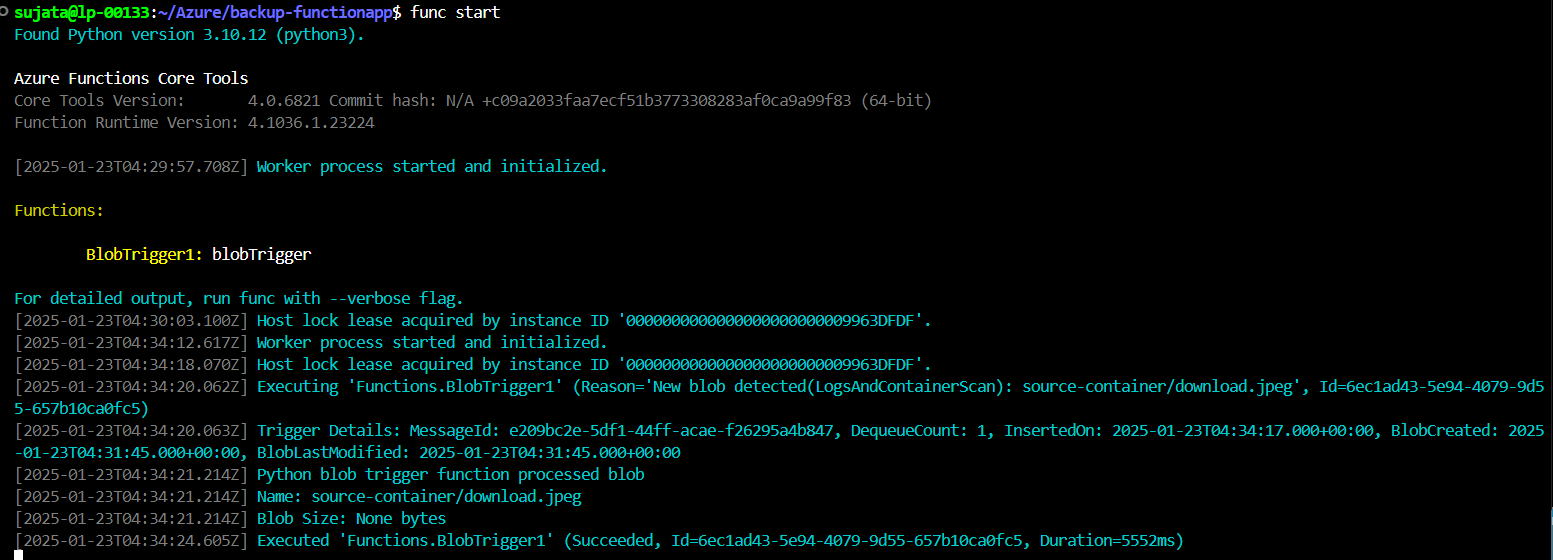Click the commit hash '+c09a2033faa7...' text

click(x=666, y=100)
